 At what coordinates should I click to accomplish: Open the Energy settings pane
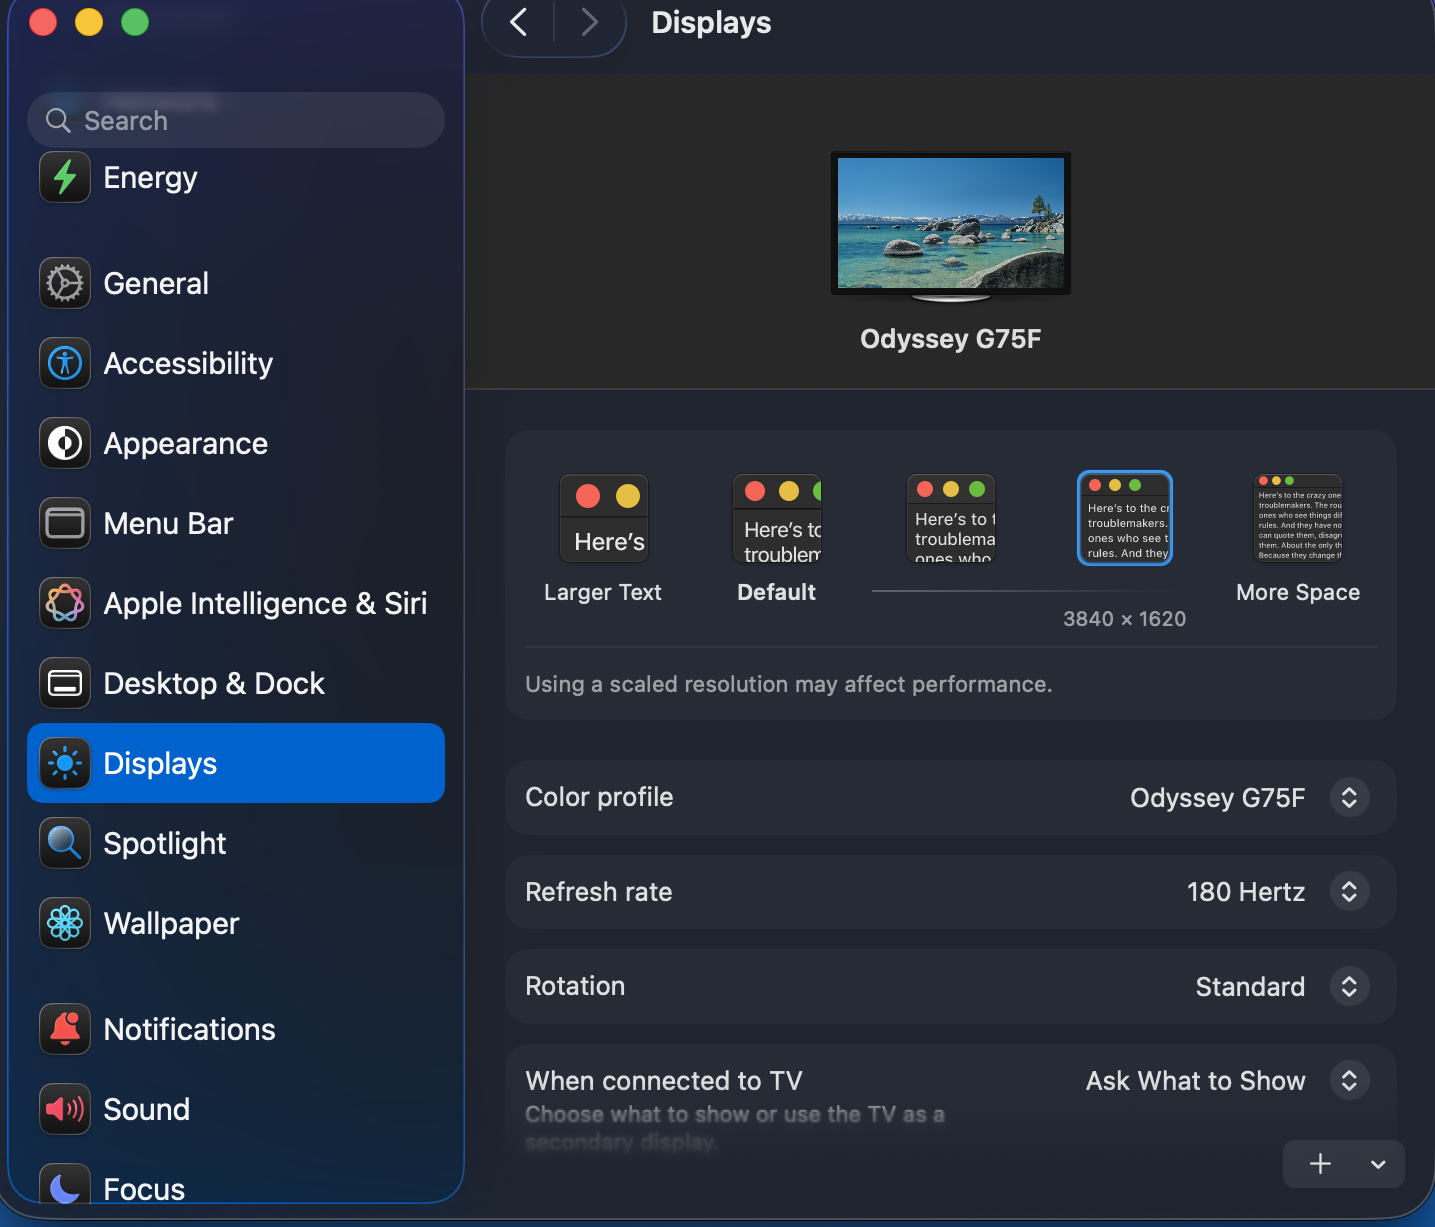(236, 177)
